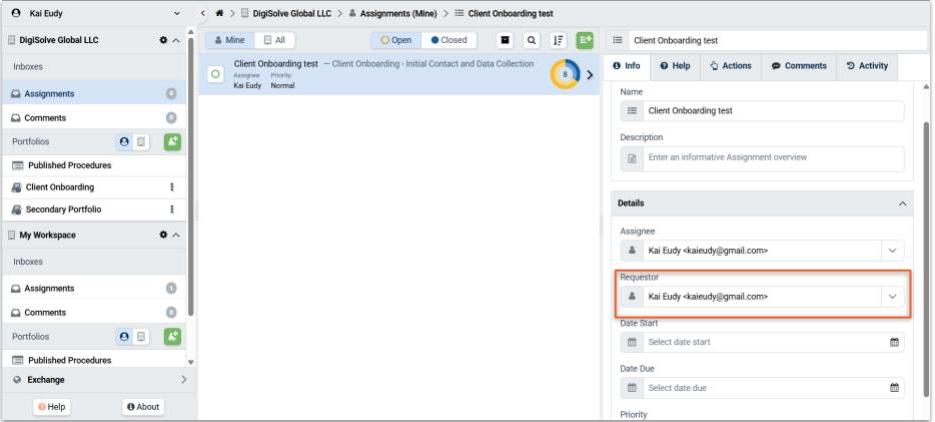Image resolution: width=935 pixels, height=422 pixels.
Task: Open the Kai Eudy account dropdown
Action: 177,13
